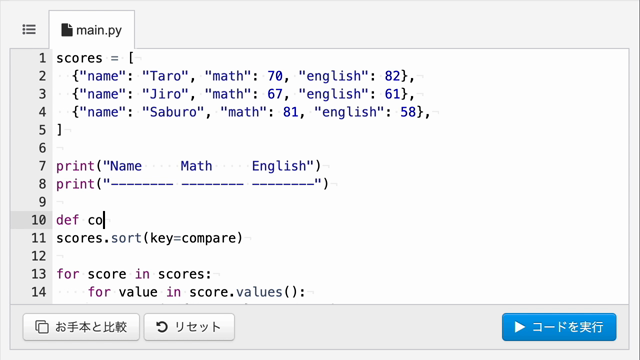Viewport: 640px width, 360px height.
Task: Click the circular arrow reset icon
Action: (x=162, y=327)
